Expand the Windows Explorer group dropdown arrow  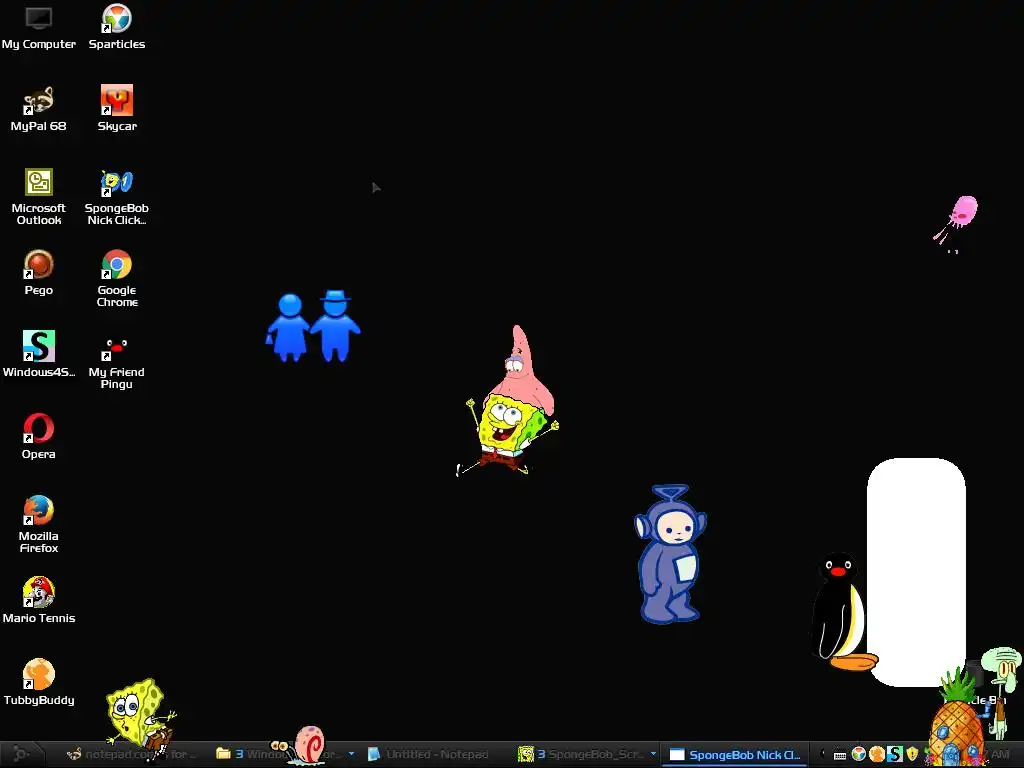[352, 754]
